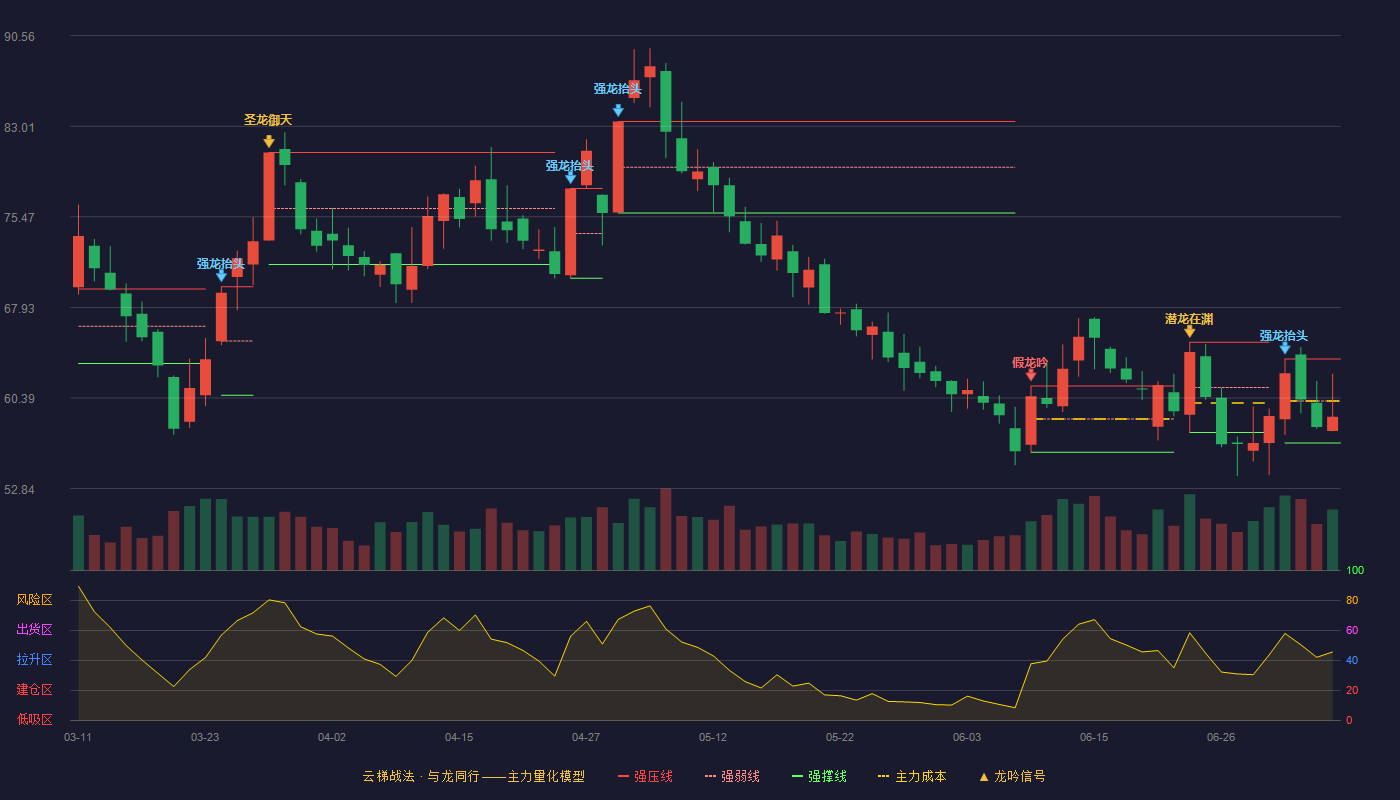Toggle the 主力成本 legend series
The width and height of the screenshot is (1400, 800).
912,776
